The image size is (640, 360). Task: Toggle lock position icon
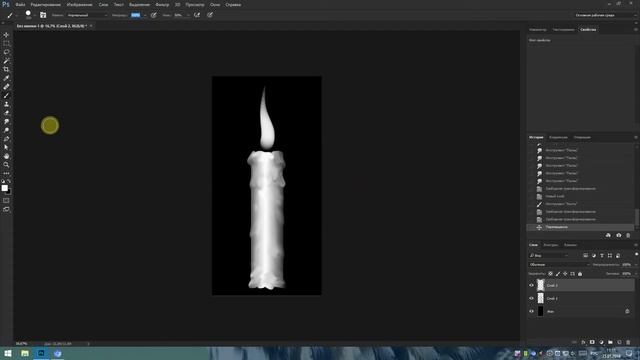coord(565,273)
